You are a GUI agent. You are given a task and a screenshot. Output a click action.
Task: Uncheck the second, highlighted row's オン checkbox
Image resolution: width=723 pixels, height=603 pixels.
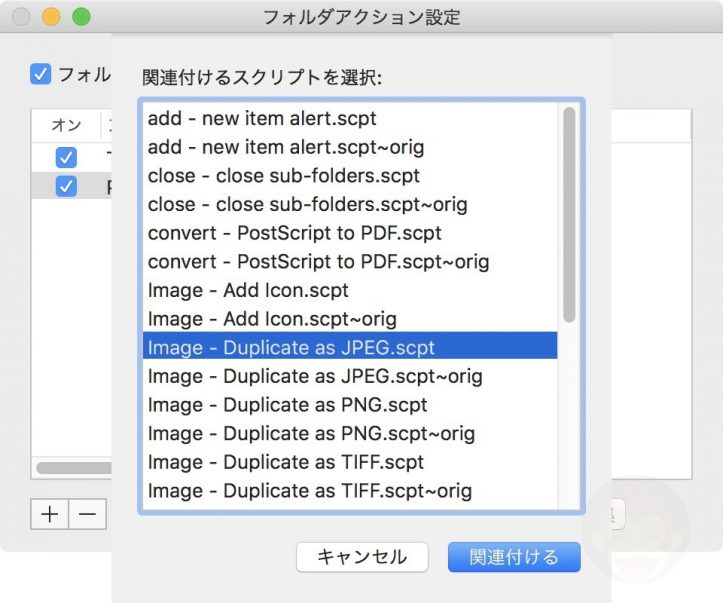[x=66, y=186]
